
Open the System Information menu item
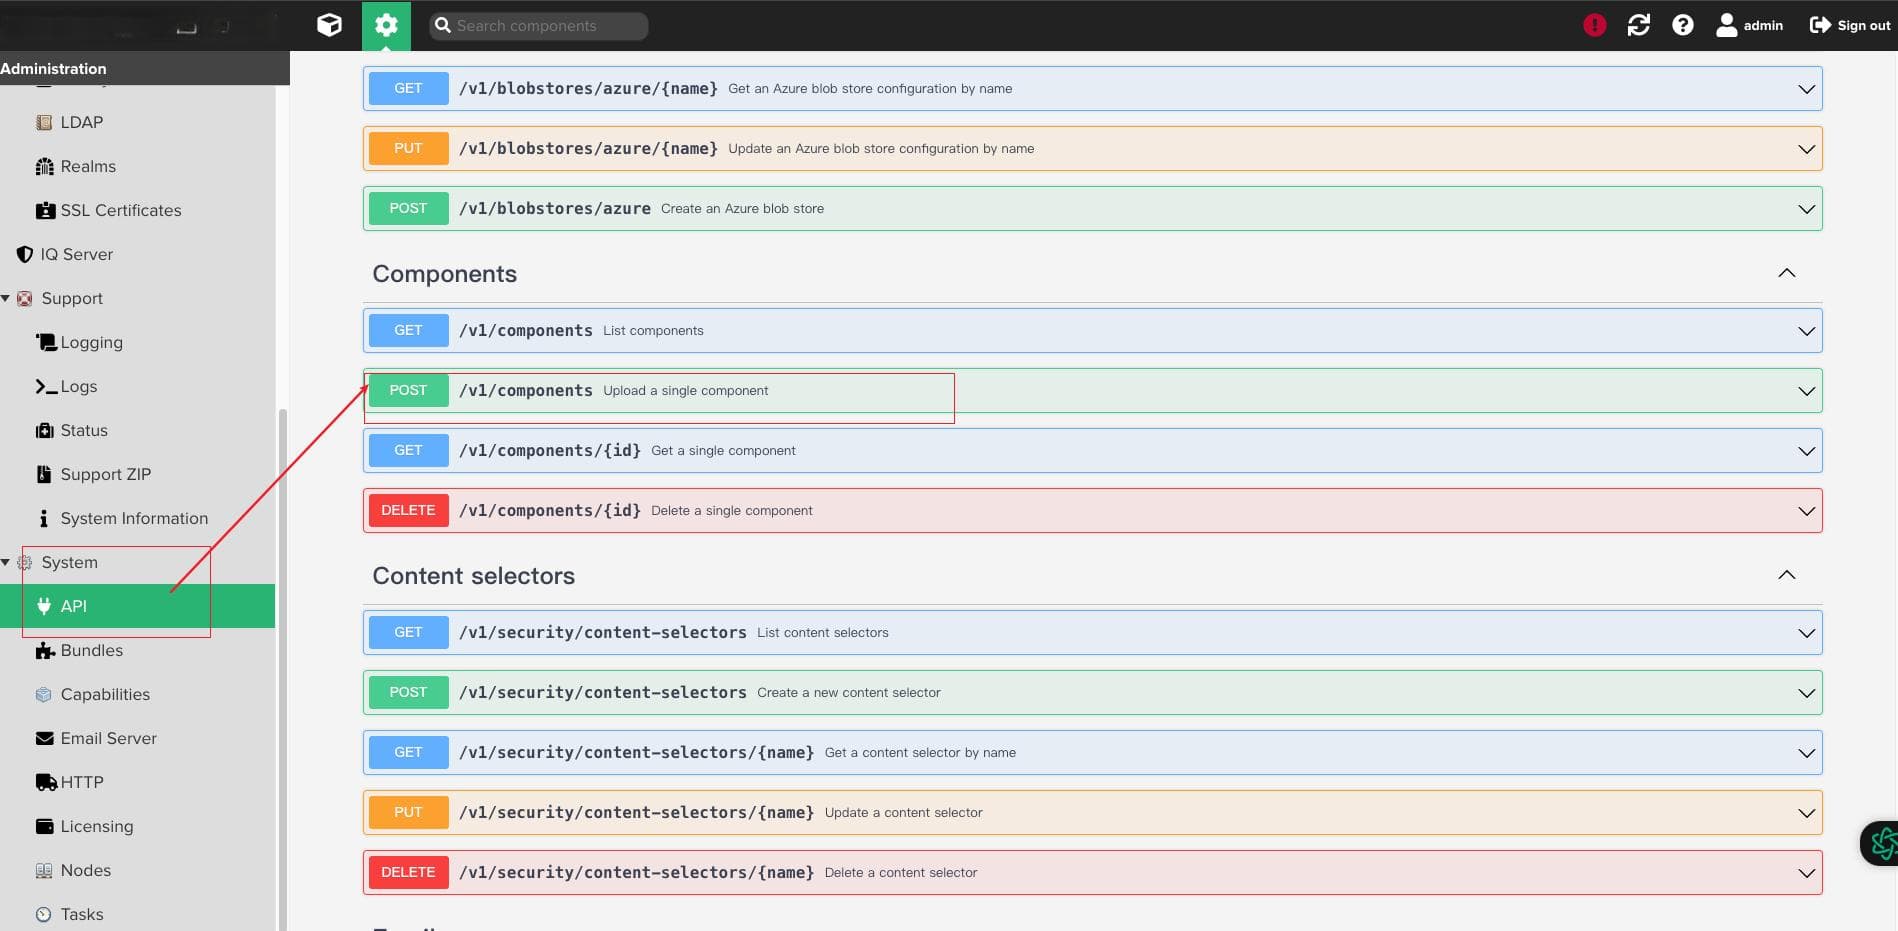pos(138,518)
